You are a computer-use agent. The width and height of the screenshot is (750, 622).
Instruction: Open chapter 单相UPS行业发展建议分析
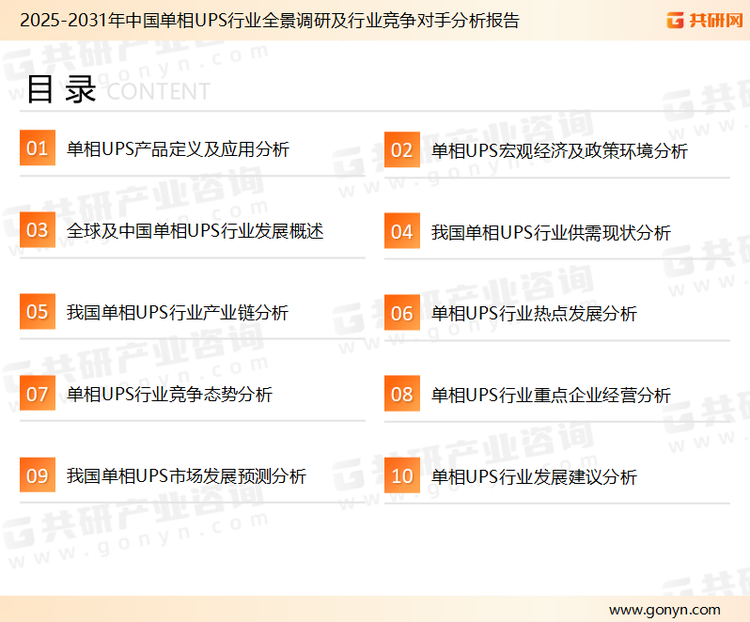click(x=534, y=477)
